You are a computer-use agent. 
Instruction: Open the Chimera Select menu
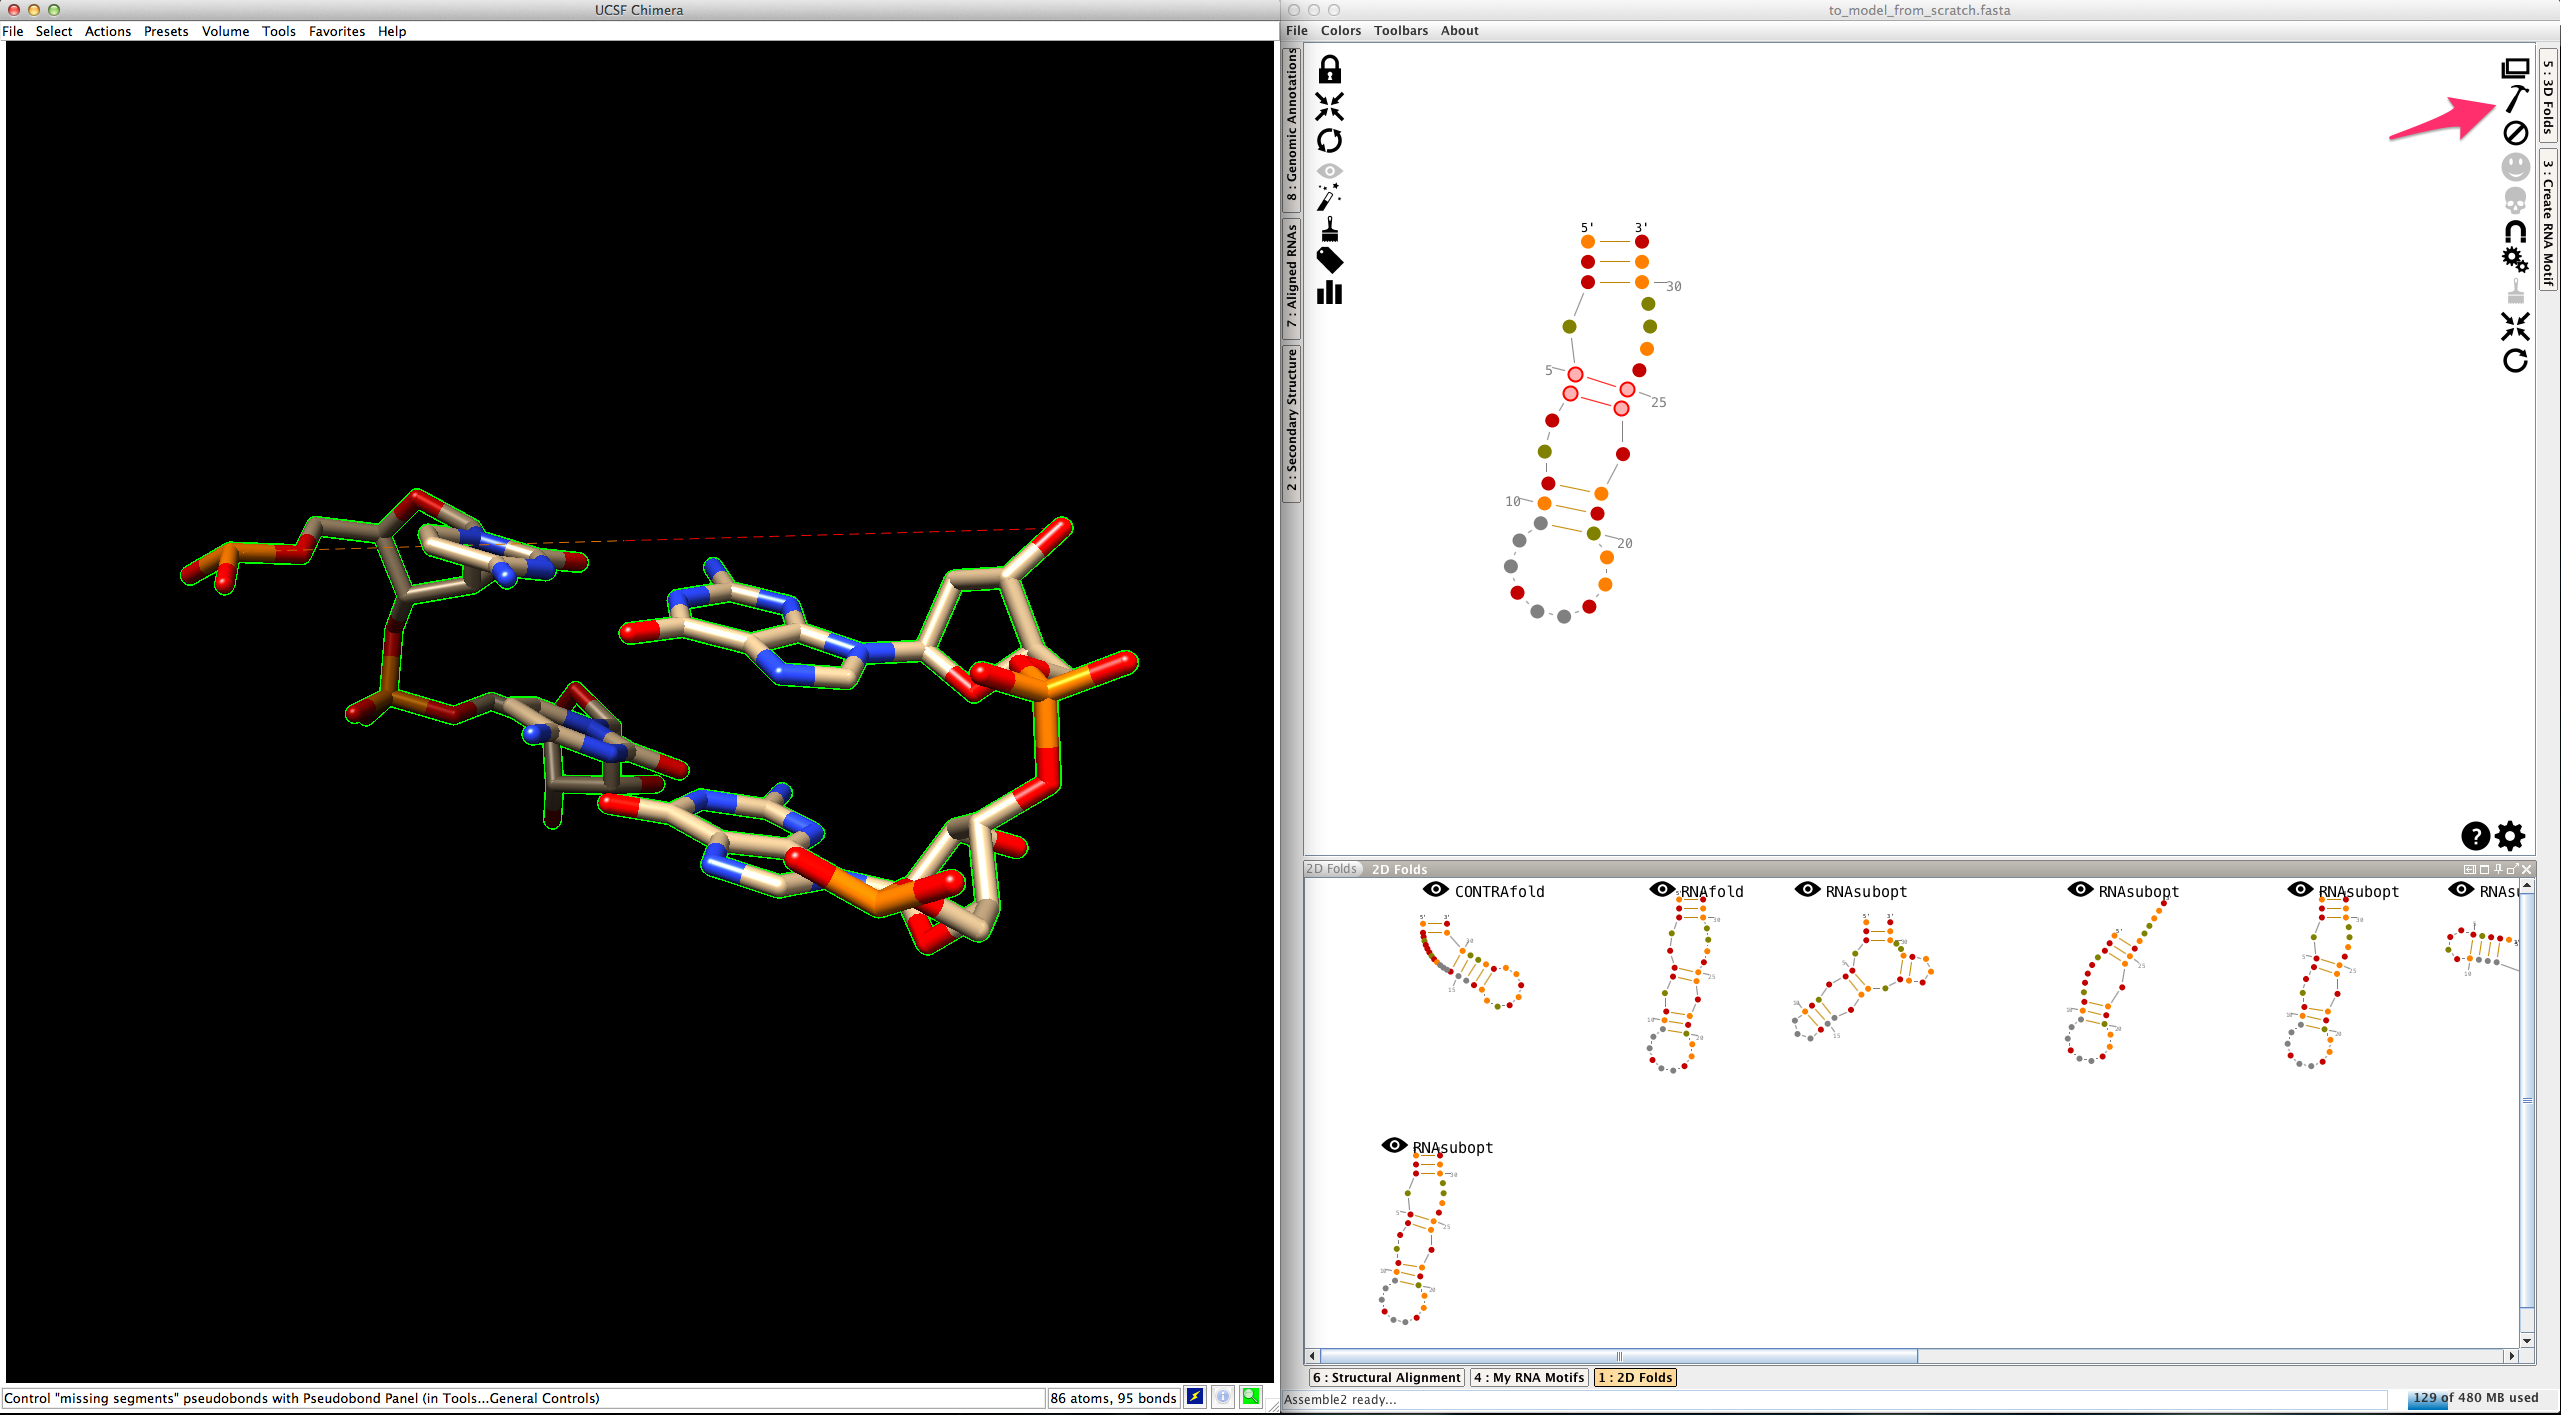[54, 31]
